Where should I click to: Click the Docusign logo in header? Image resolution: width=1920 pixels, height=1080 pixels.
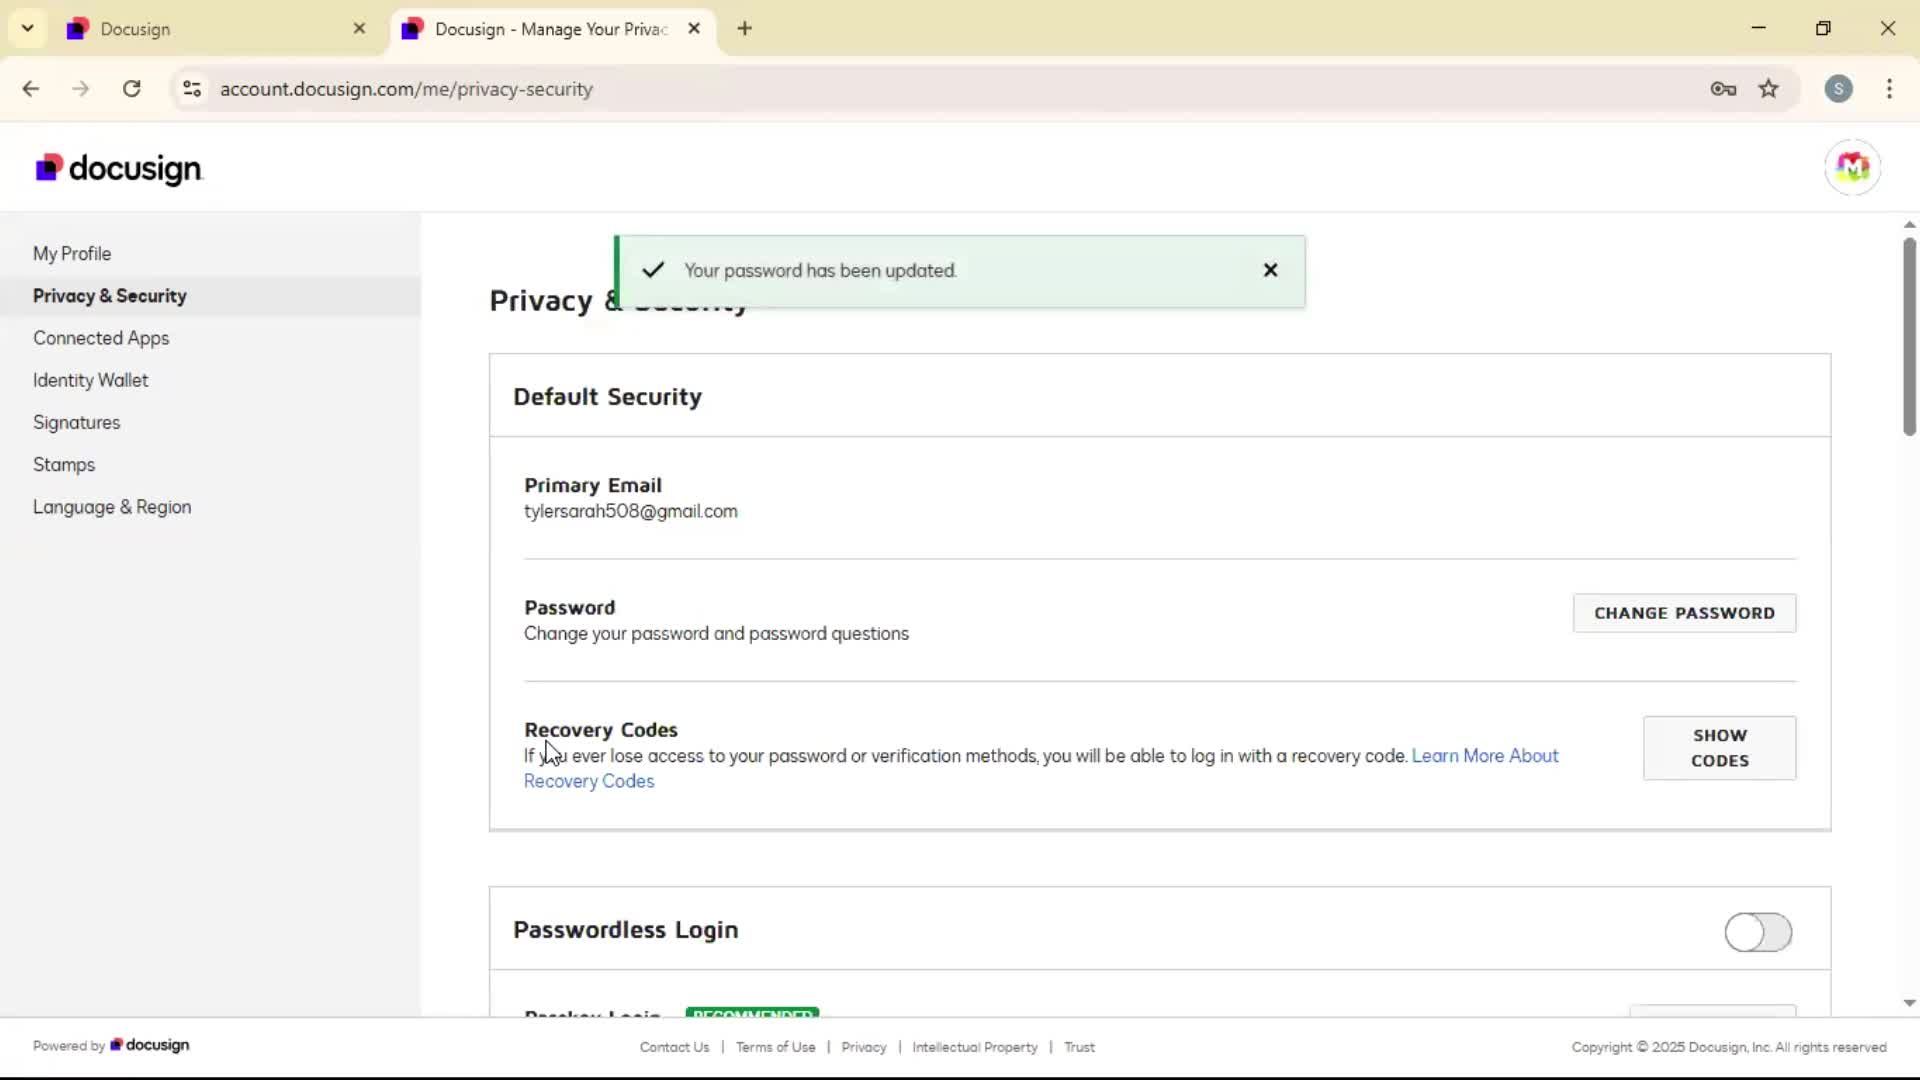tap(119, 168)
